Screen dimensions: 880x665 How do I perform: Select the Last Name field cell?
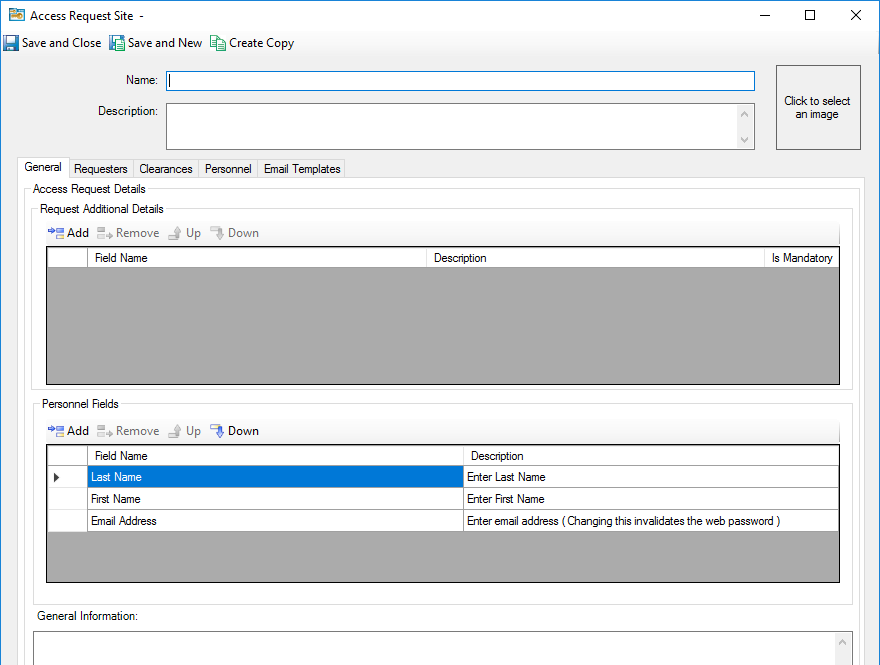tap(275, 477)
